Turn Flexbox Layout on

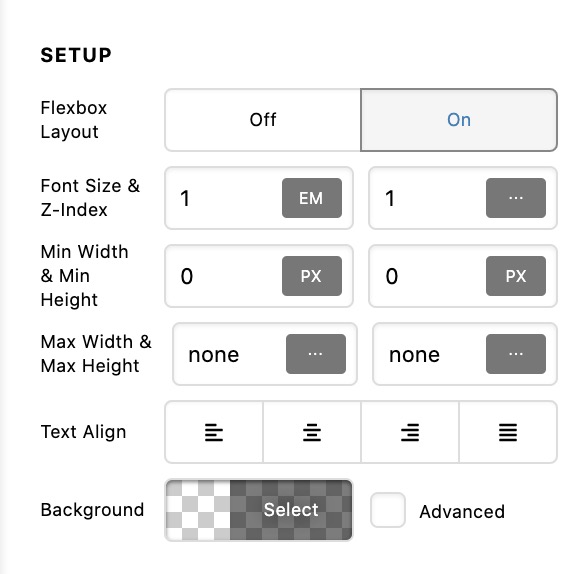coord(459,120)
